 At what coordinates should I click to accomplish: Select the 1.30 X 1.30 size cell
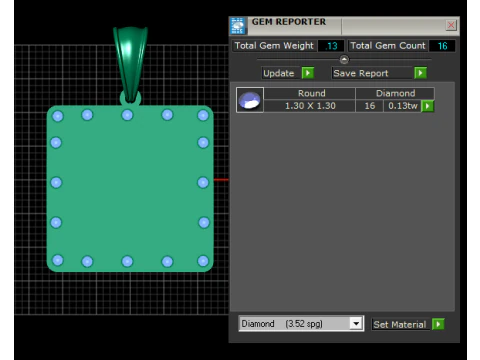(310, 106)
